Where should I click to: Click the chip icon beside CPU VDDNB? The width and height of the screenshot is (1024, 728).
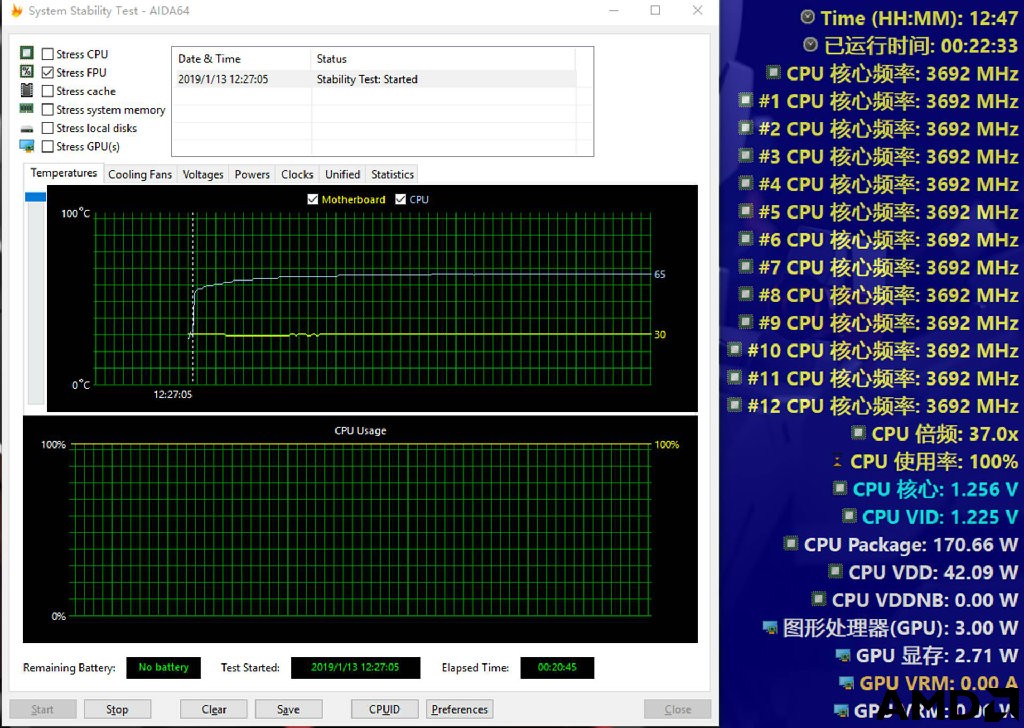tap(818, 599)
